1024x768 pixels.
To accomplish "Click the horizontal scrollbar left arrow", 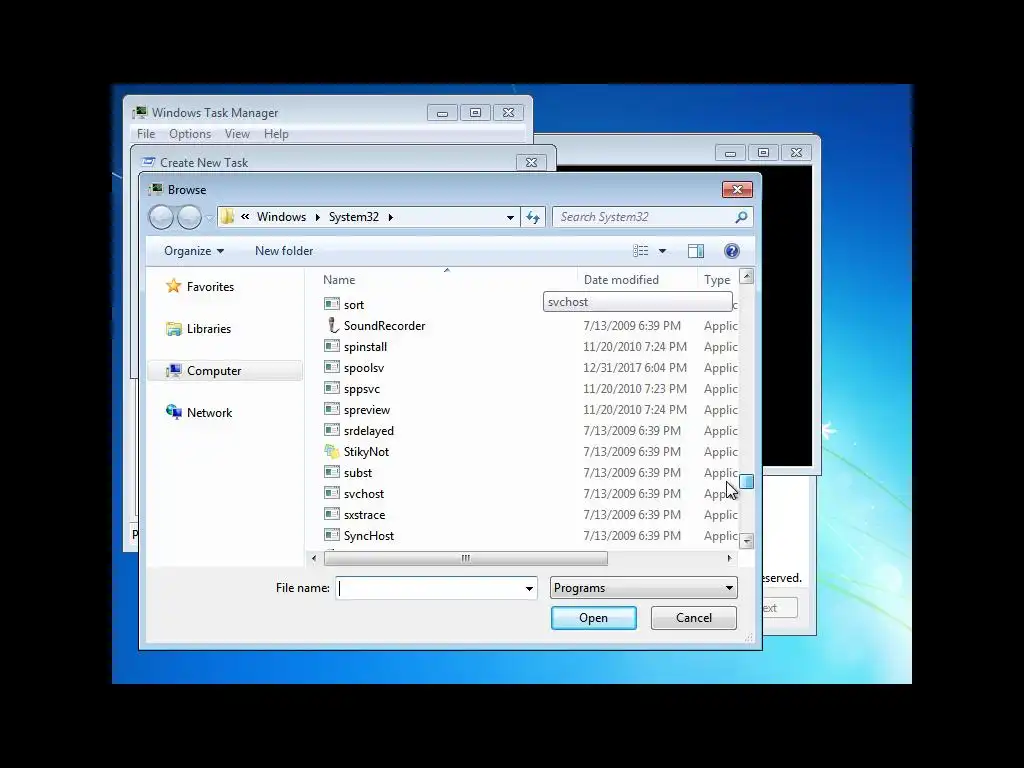I will click(314, 558).
